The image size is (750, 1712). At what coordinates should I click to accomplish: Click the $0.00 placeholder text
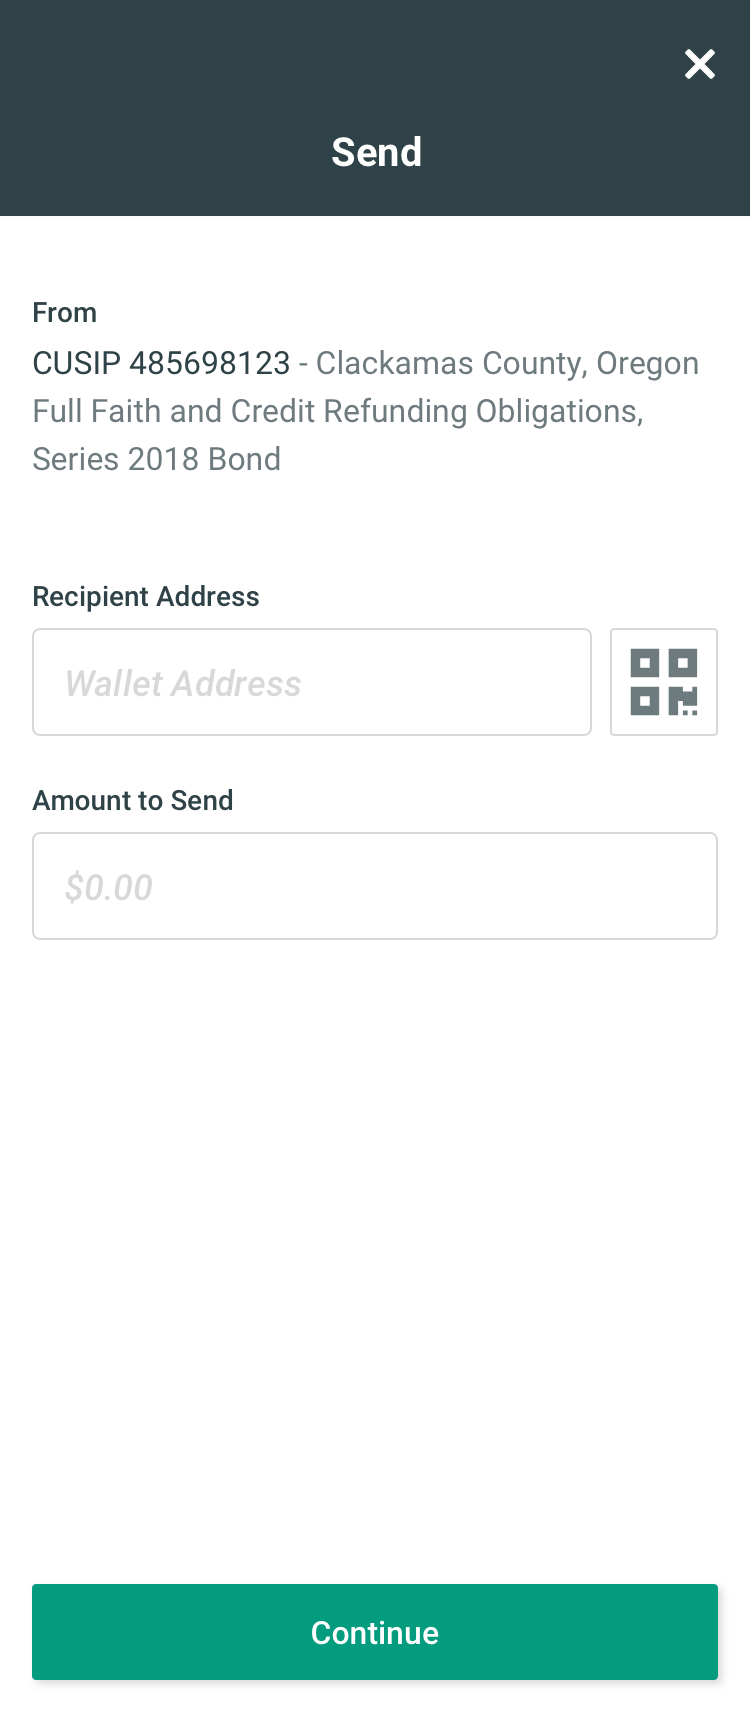109,887
